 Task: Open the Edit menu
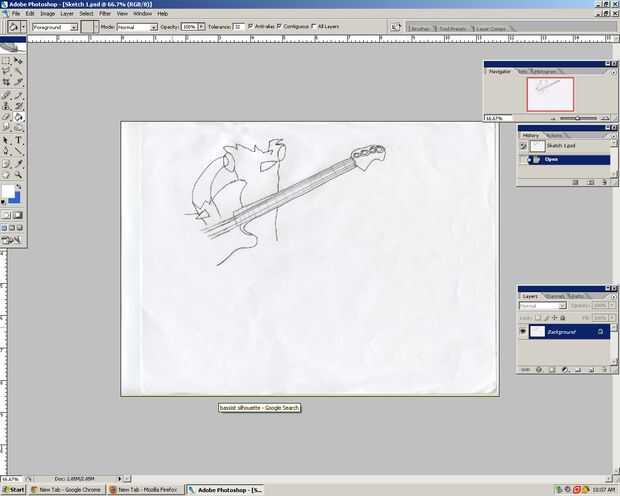pos(30,13)
